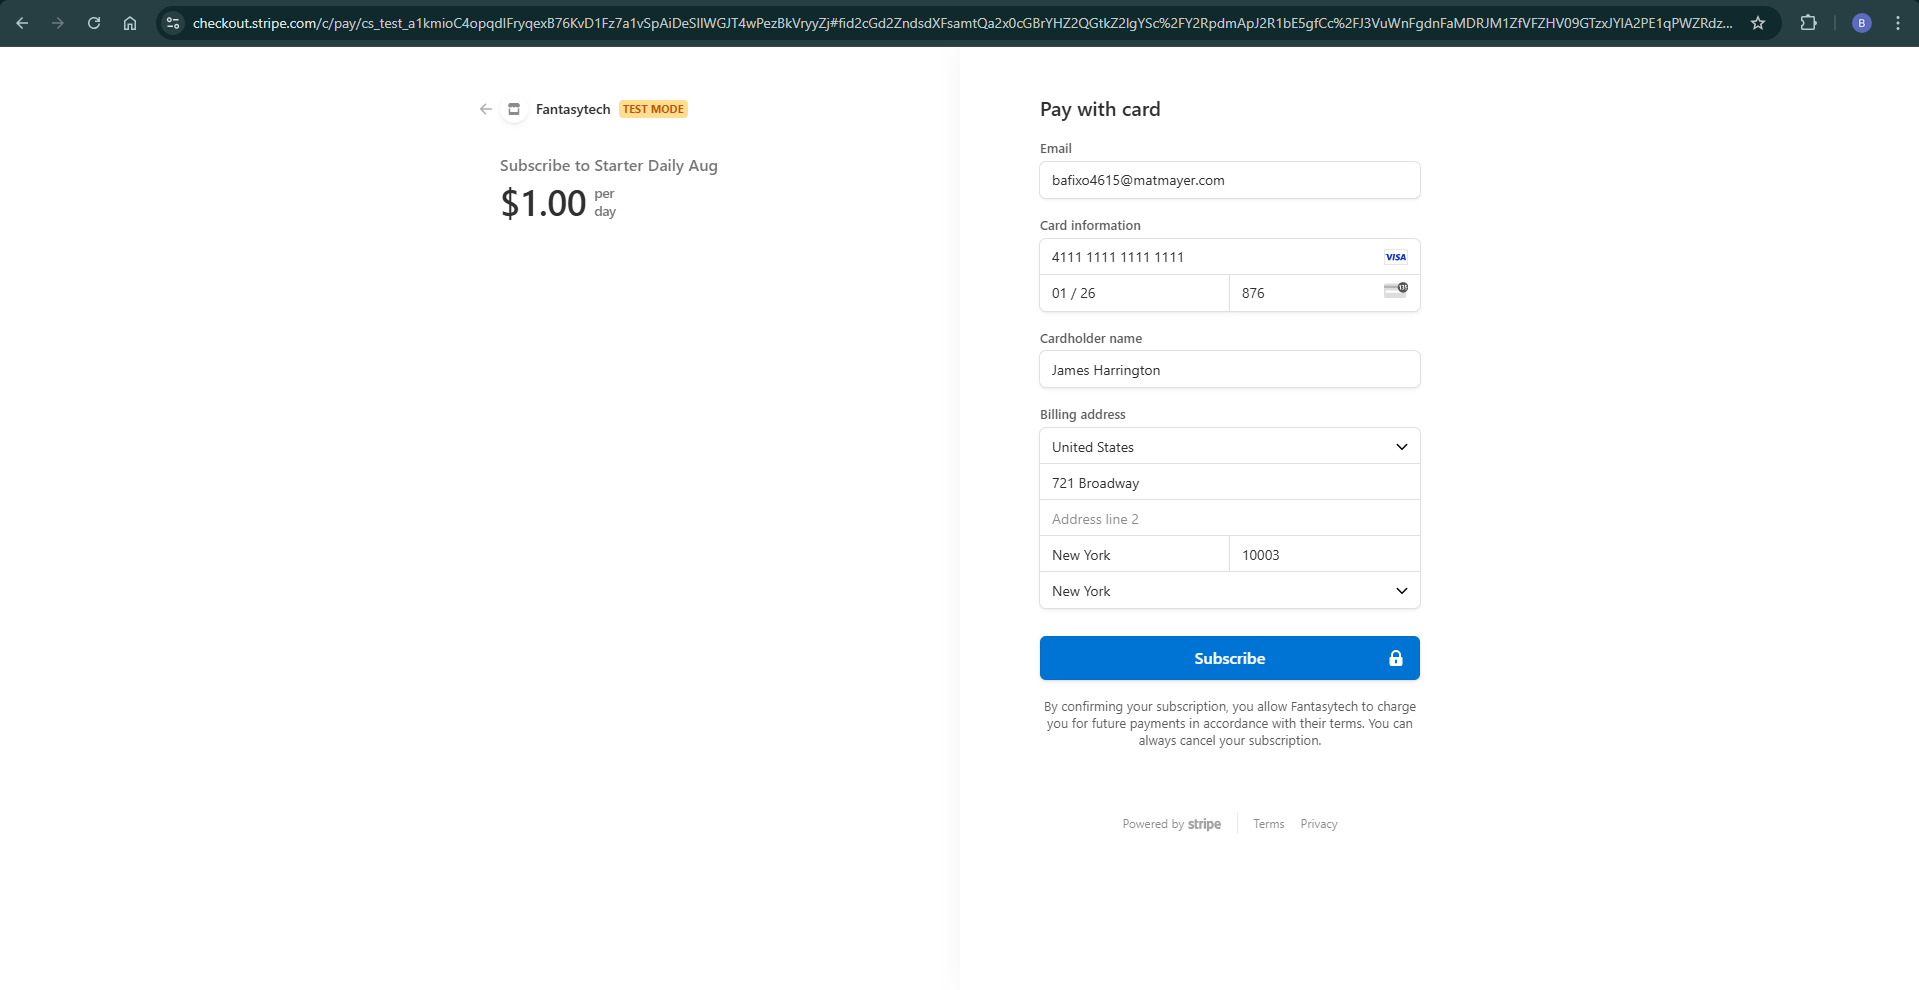Viewport: 1919px width, 990px height.
Task: Open the Privacy link in footer
Action: [x=1318, y=824]
